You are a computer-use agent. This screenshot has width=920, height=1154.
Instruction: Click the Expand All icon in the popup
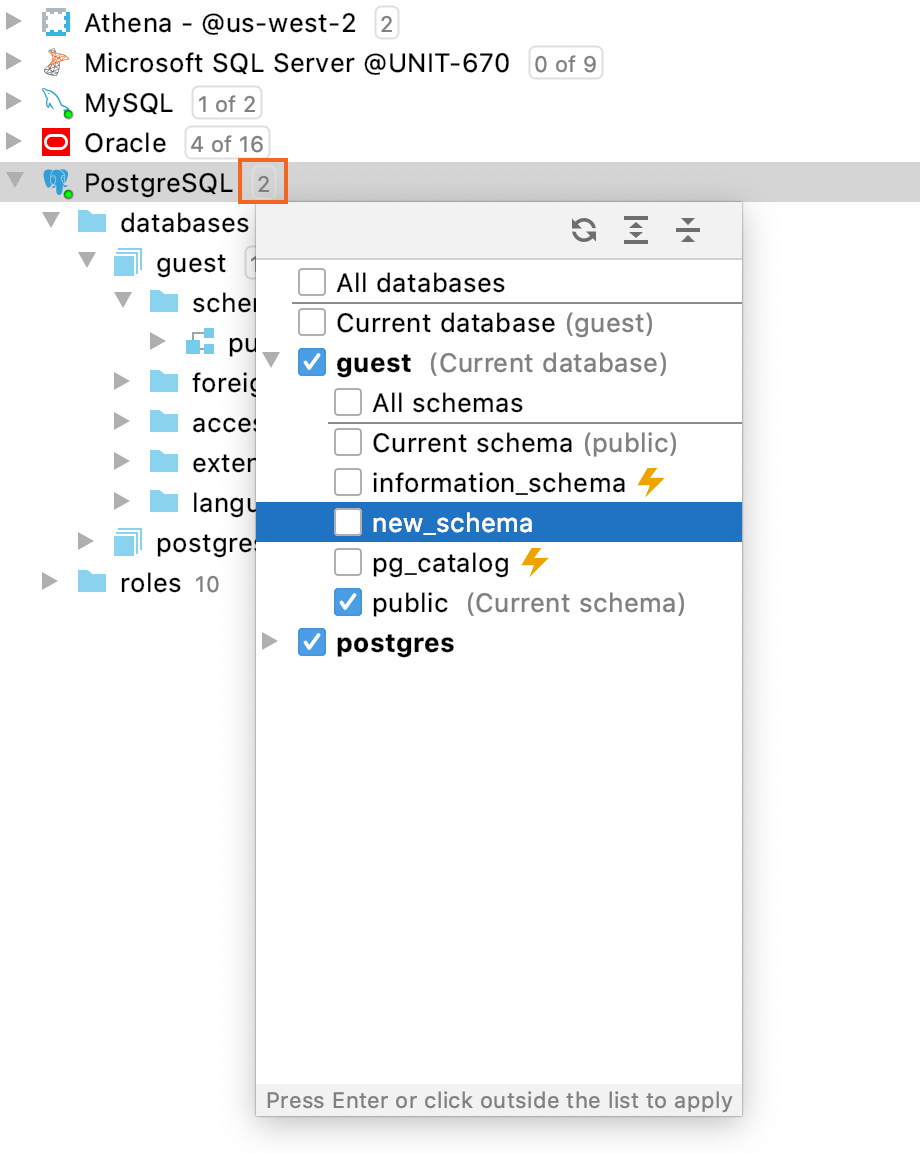tap(637, 229)
